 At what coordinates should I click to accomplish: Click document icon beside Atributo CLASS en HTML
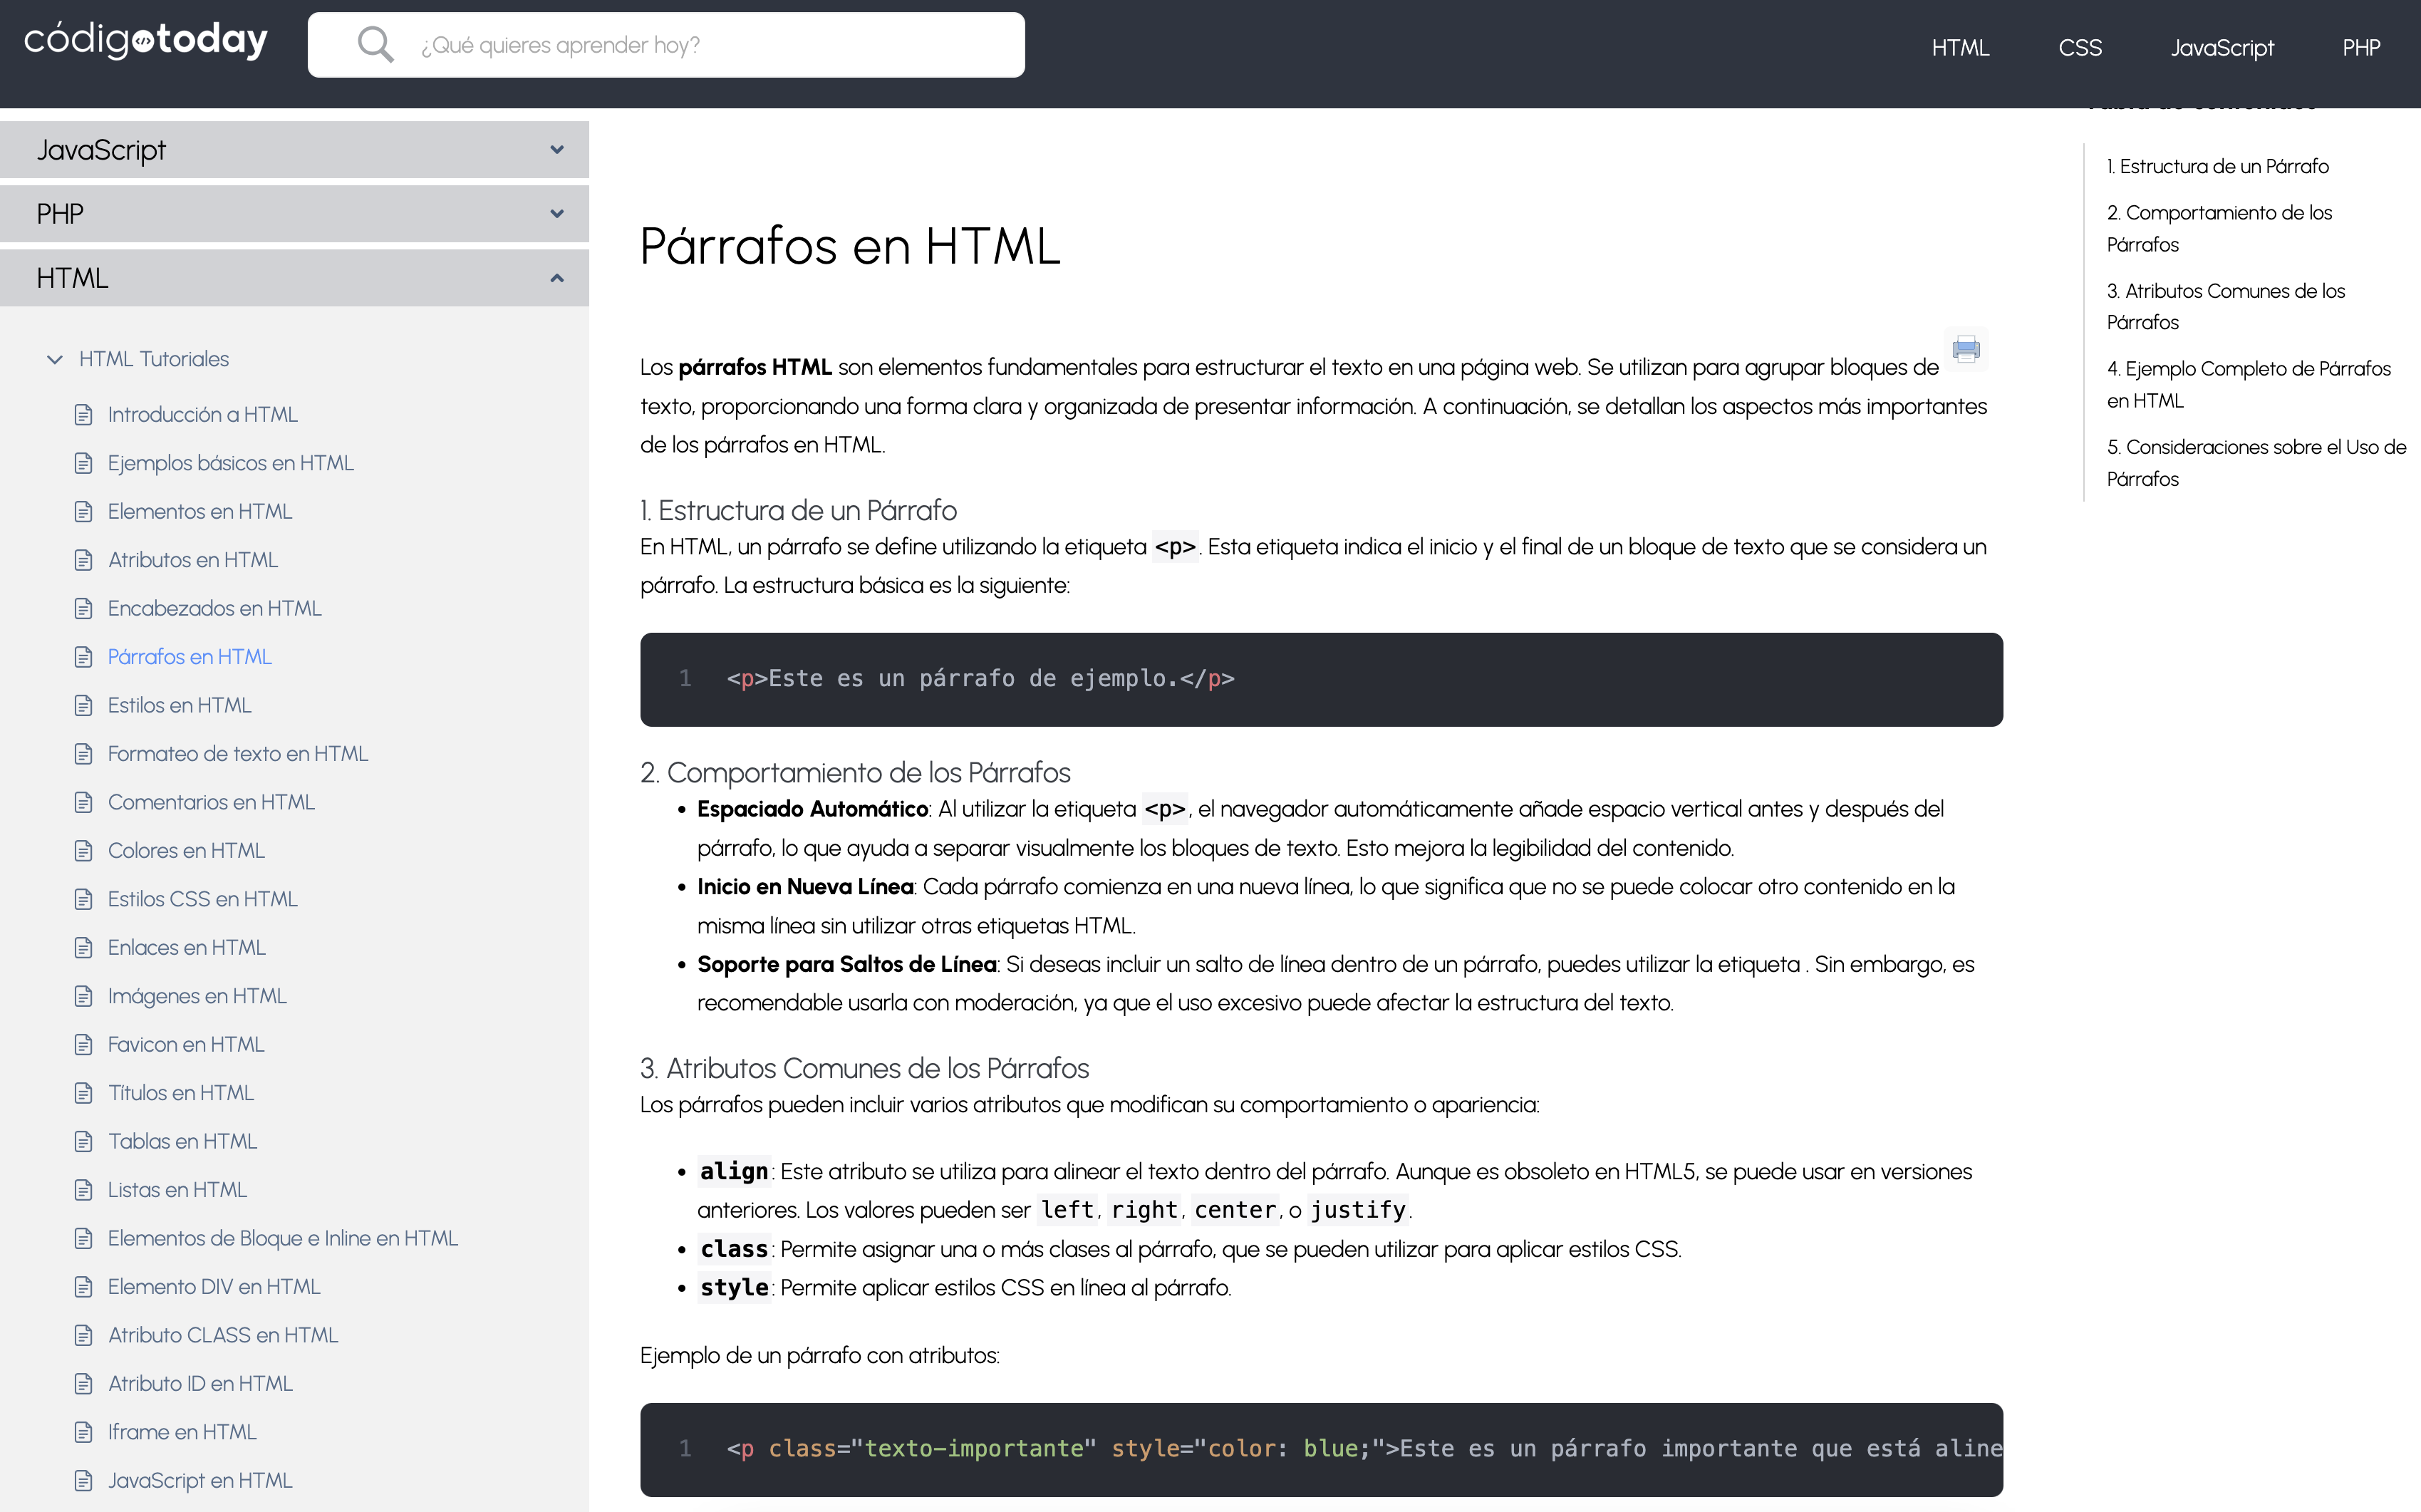point(84,1336)
